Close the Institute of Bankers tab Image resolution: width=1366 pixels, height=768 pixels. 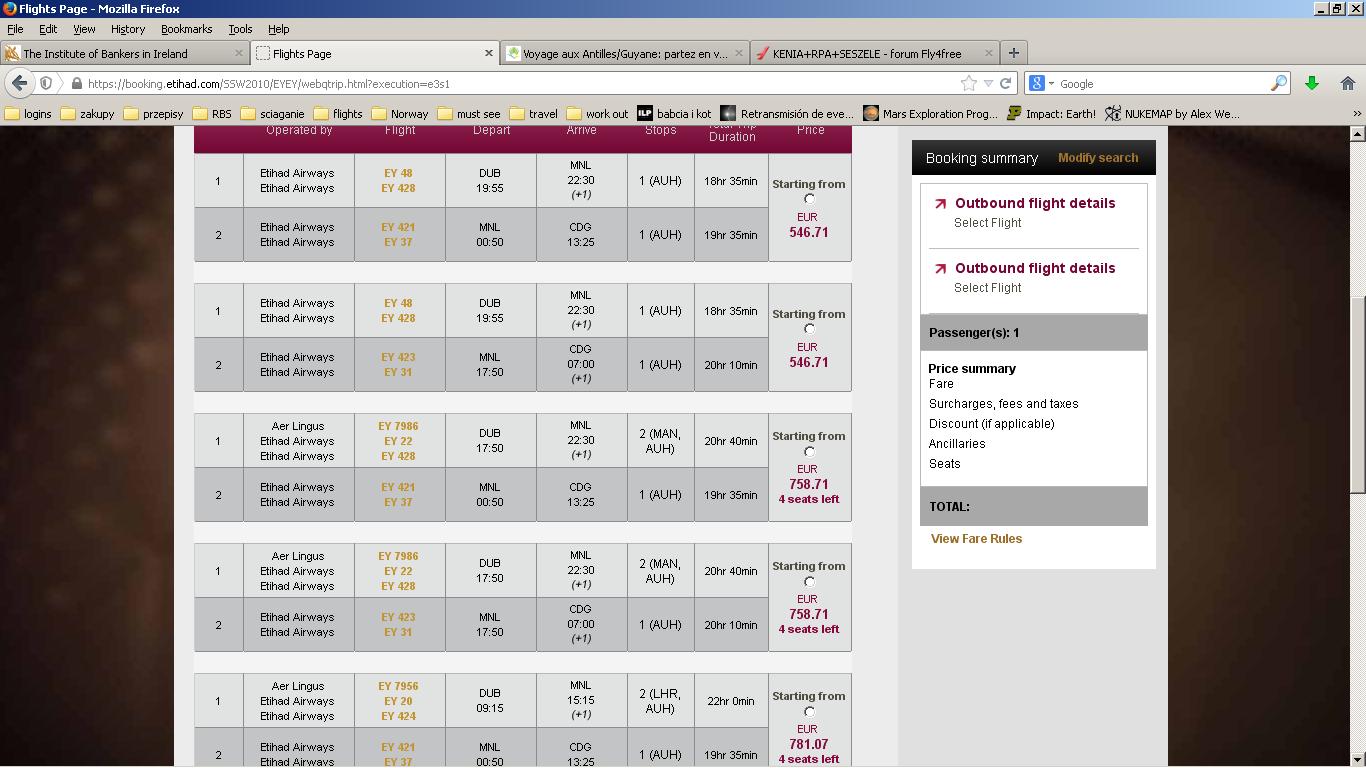(x=239, y=53)
